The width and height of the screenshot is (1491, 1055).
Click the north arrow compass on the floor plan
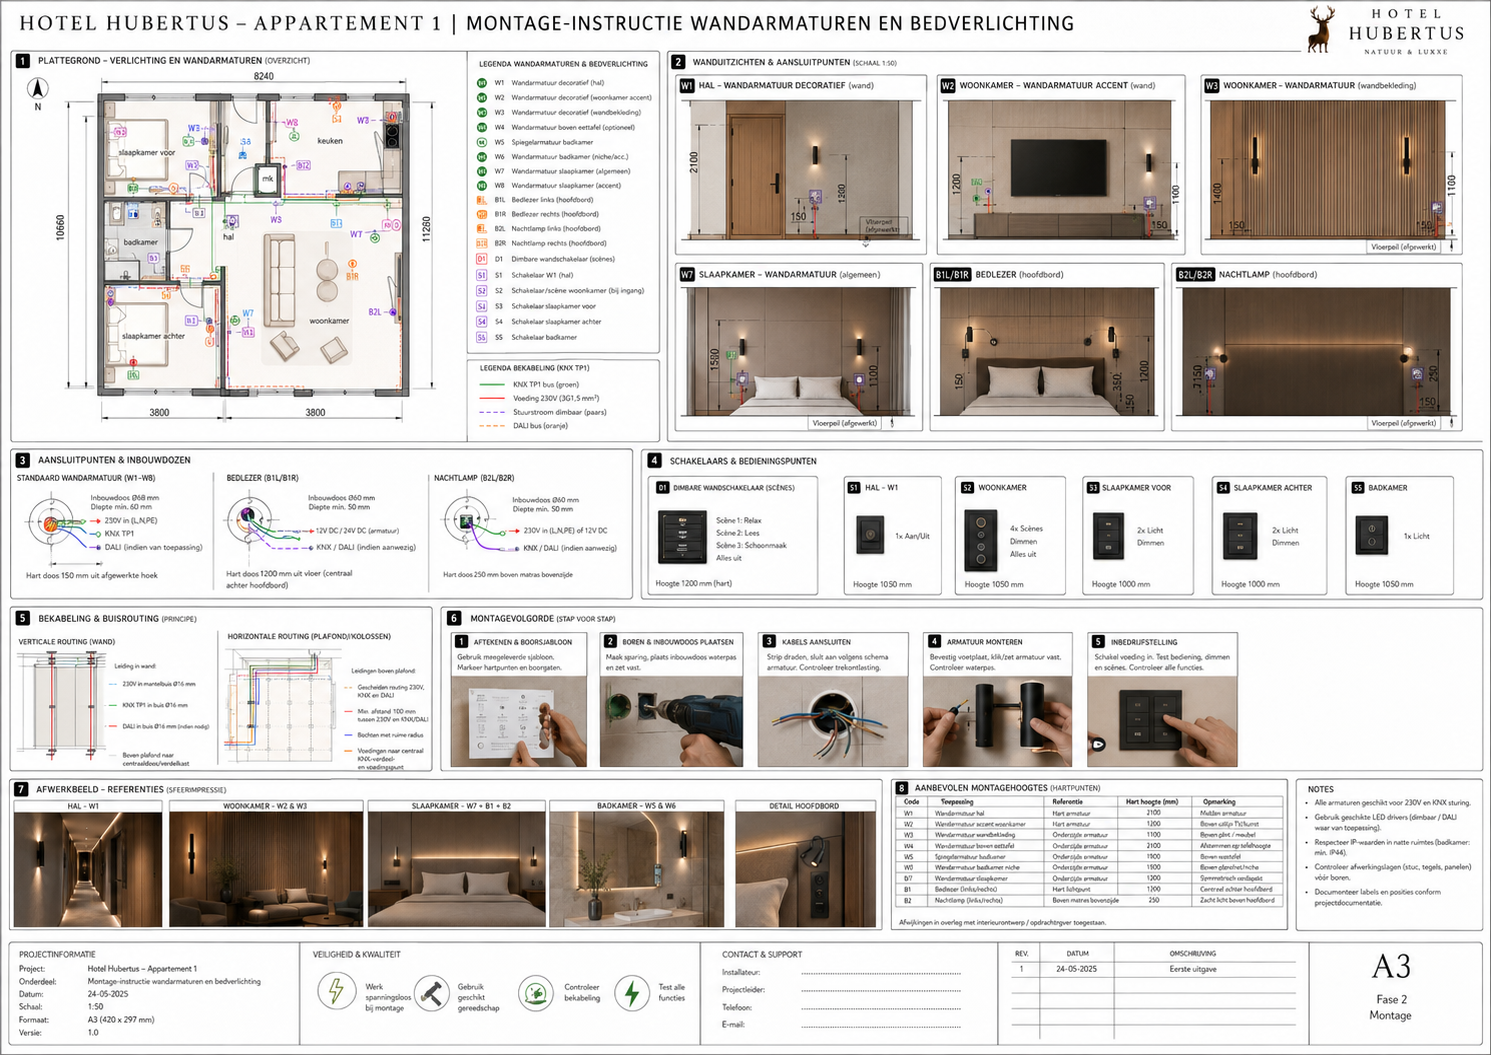click(37, 89)
